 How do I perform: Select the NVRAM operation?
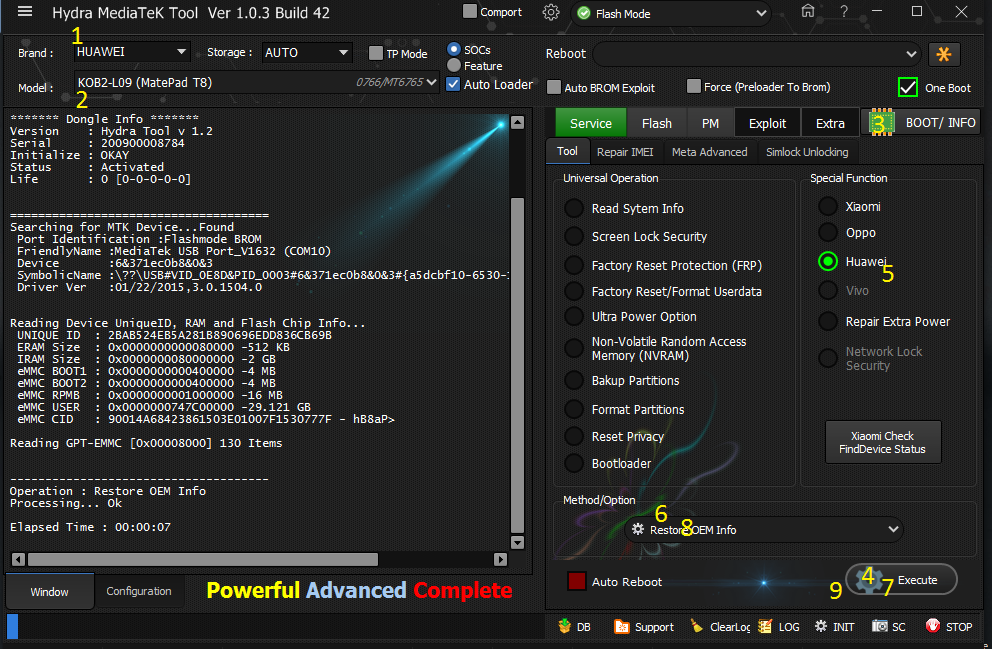[574, 348]
